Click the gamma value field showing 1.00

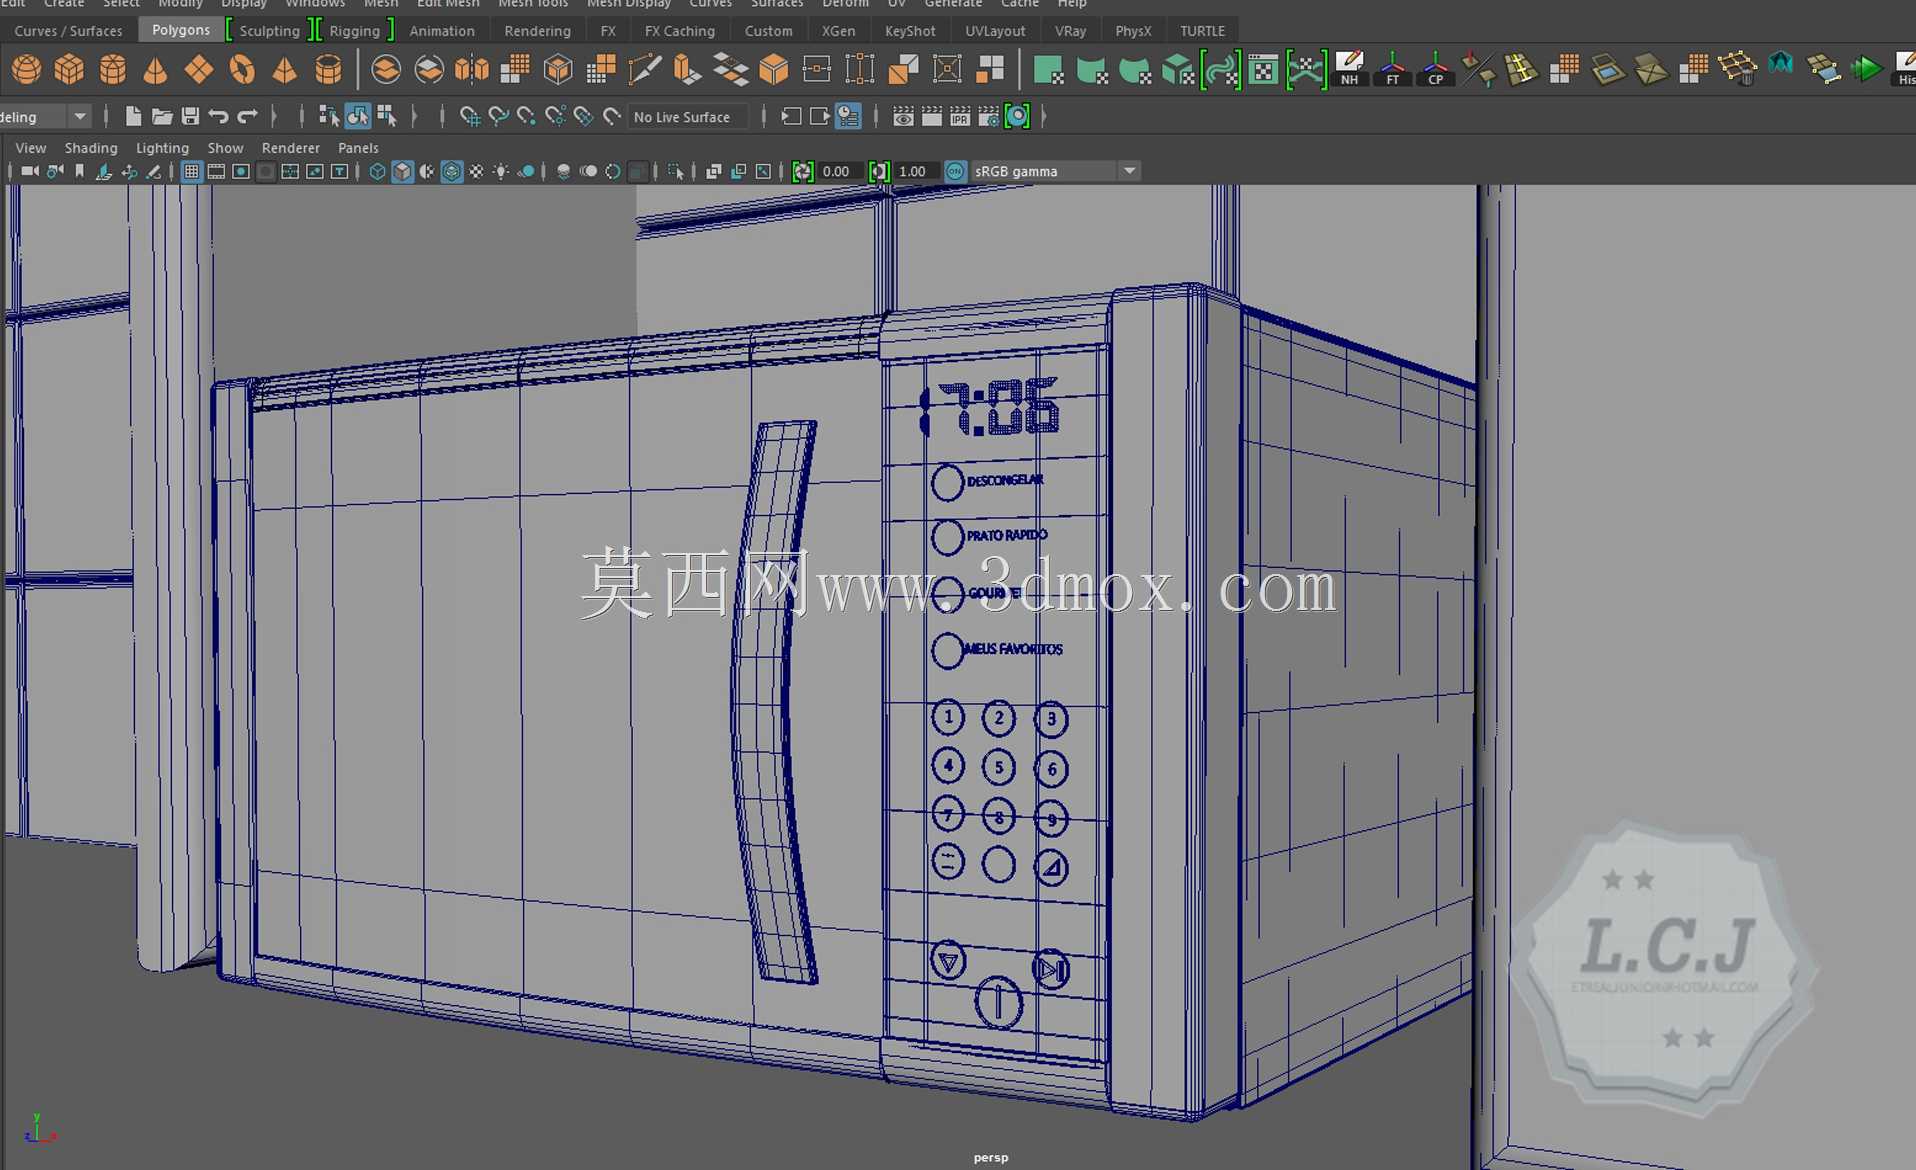(915, 172)
